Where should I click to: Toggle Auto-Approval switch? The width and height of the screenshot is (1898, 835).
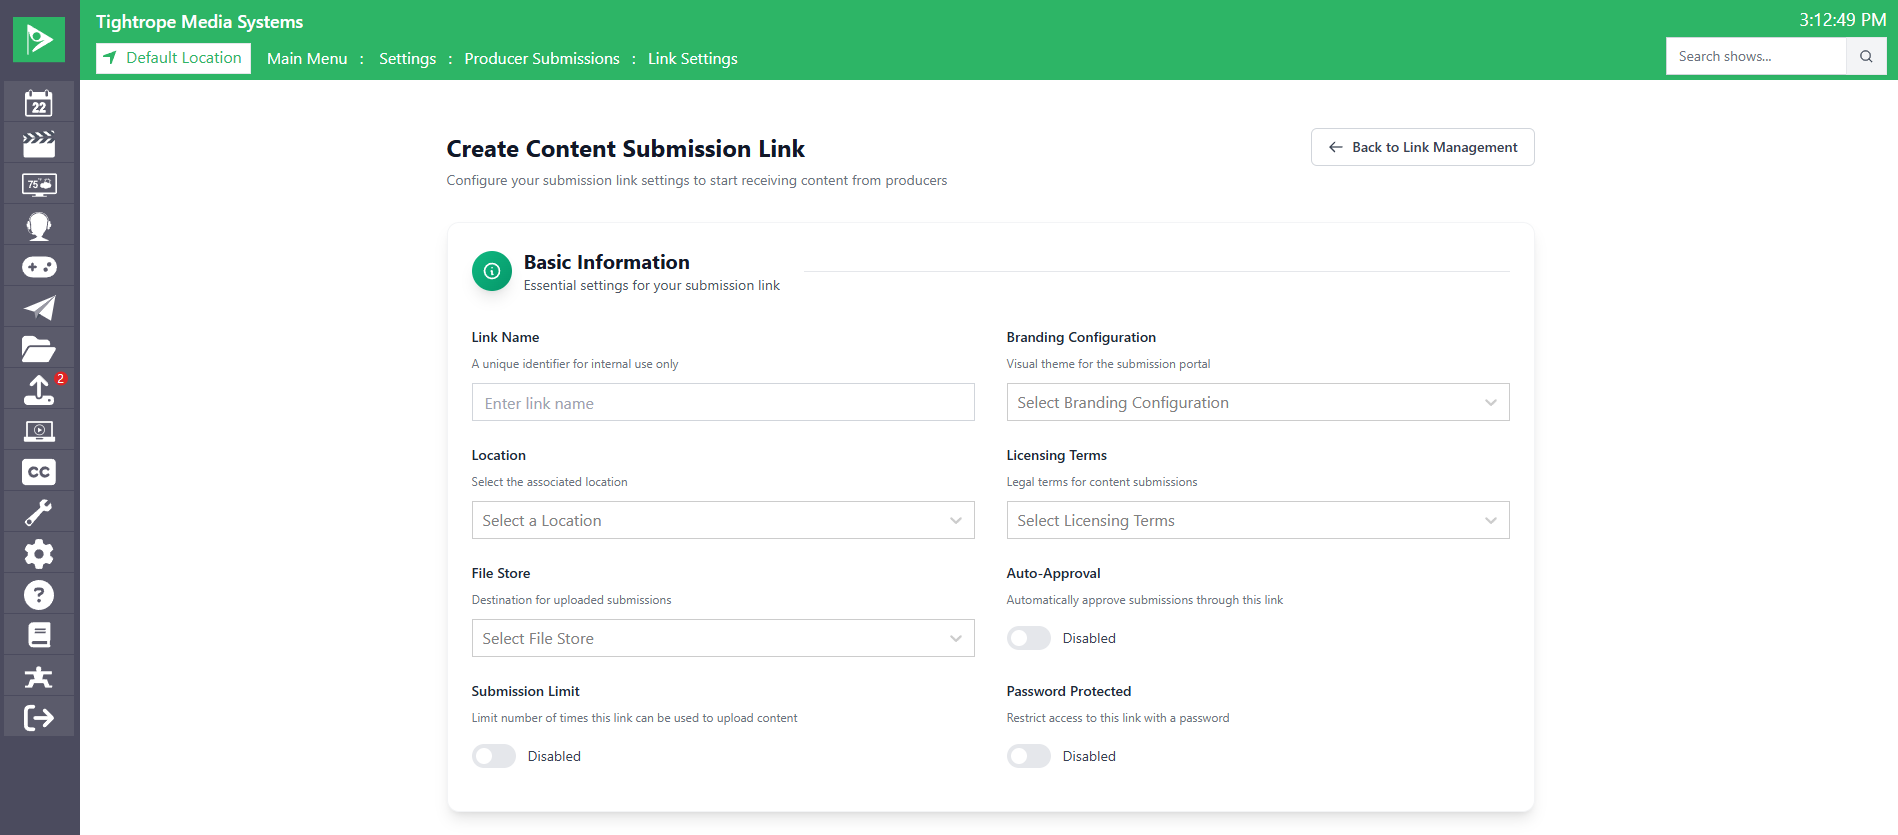click(1028, 638)
